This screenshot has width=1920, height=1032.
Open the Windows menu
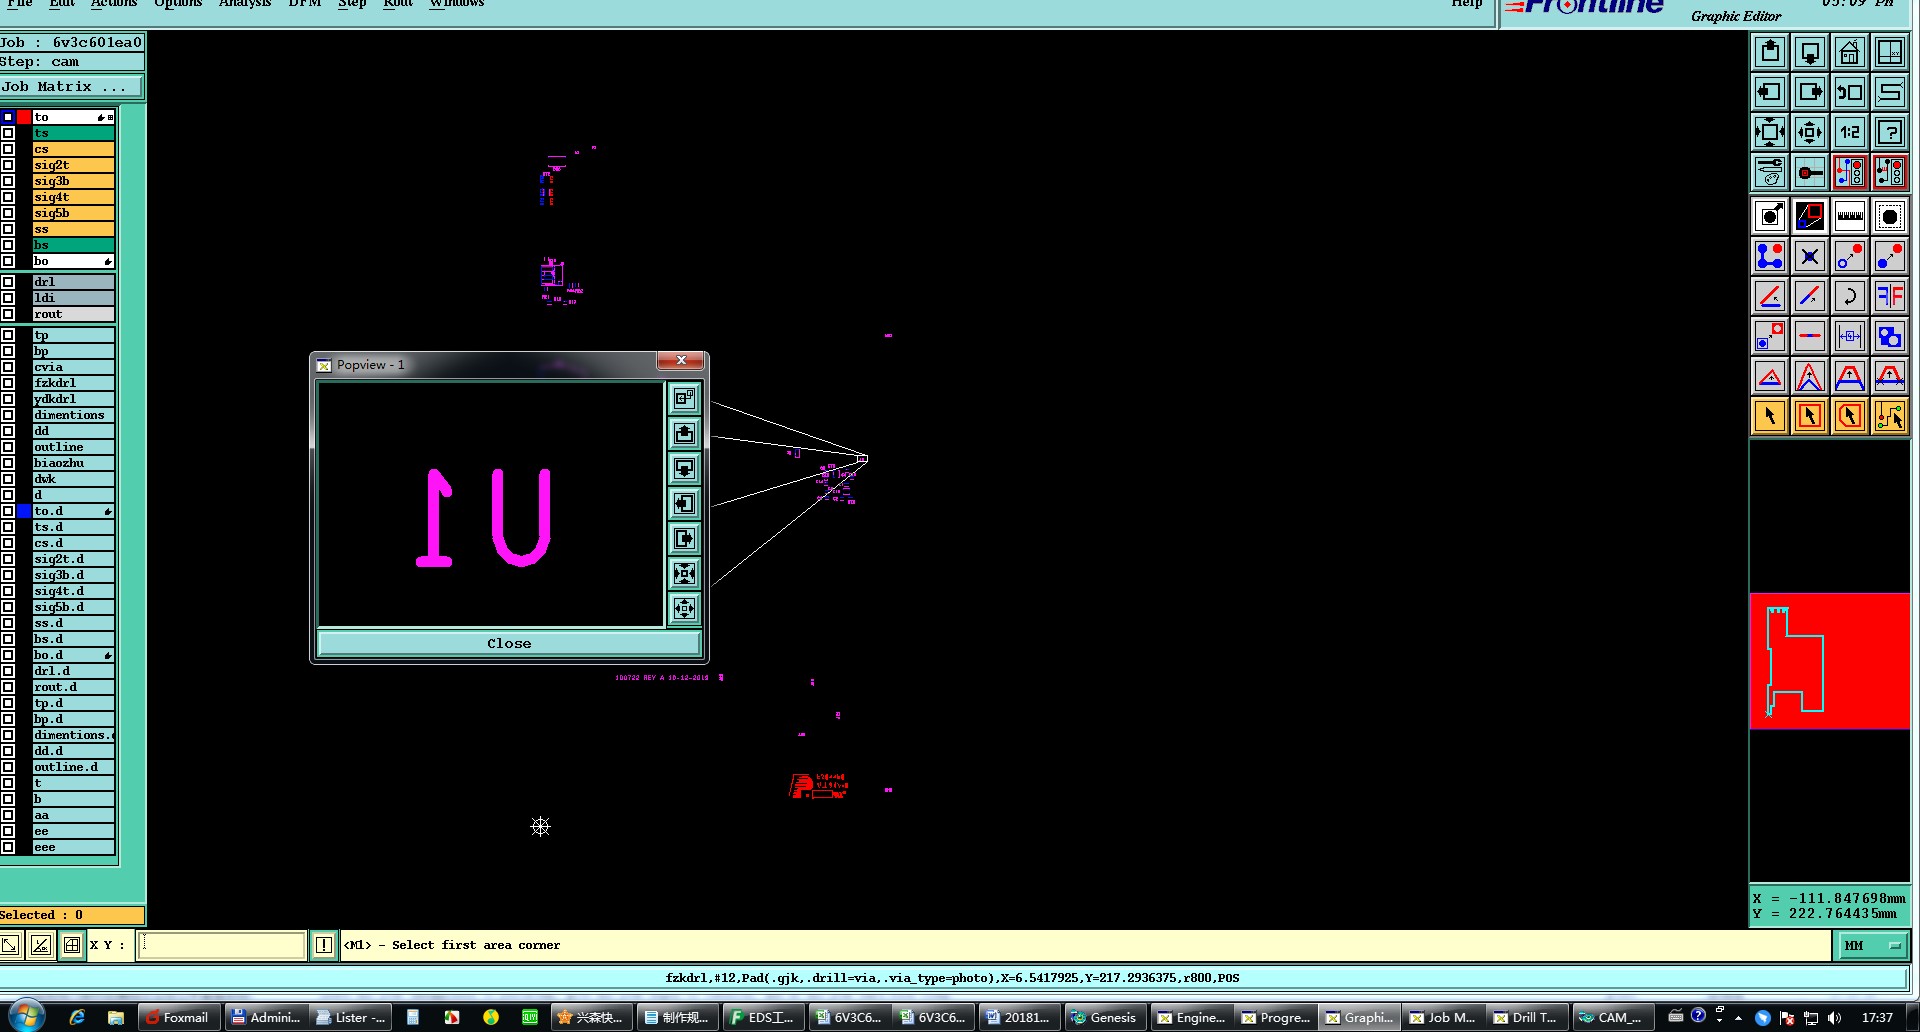(x=457, y=3)
